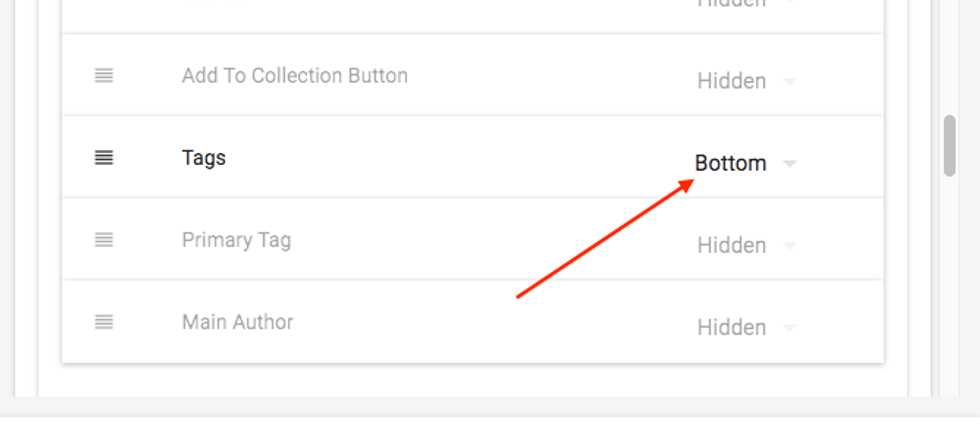Click the dropdown arrow in Primary Tag row
980x434 pixels.
point(790,246)
